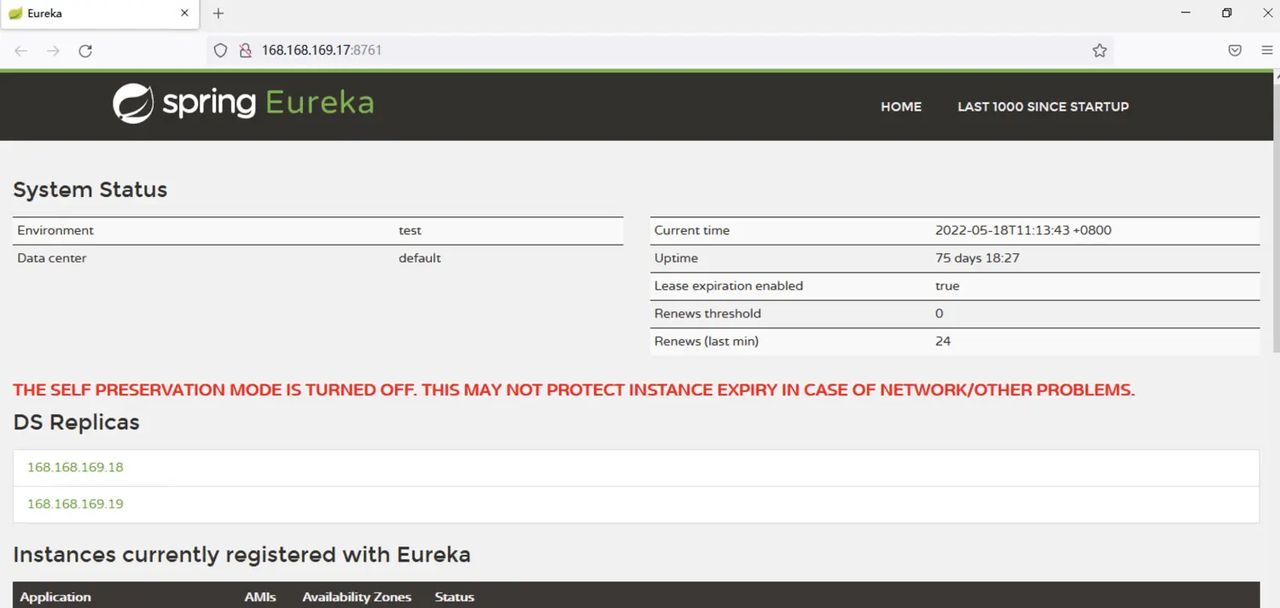Open the tracking protection shield icon
The width and height of the screenshot is (1280, 608).
(219, 50)
